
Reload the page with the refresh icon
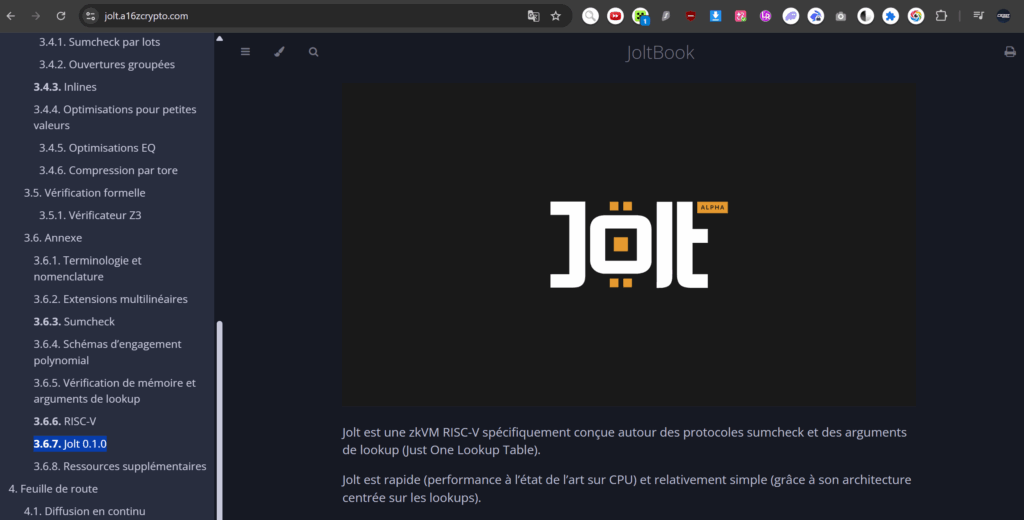(x=61, y=16)
